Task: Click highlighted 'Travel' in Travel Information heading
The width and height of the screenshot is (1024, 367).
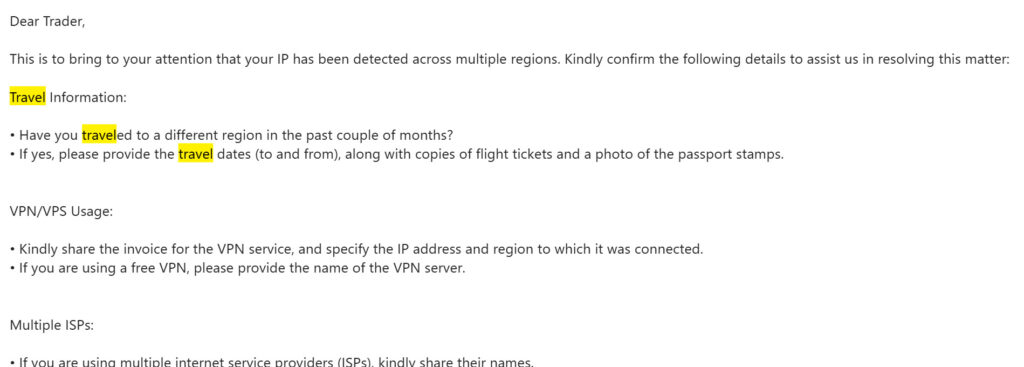Action: pyautogui.click(x=27, y=97)
